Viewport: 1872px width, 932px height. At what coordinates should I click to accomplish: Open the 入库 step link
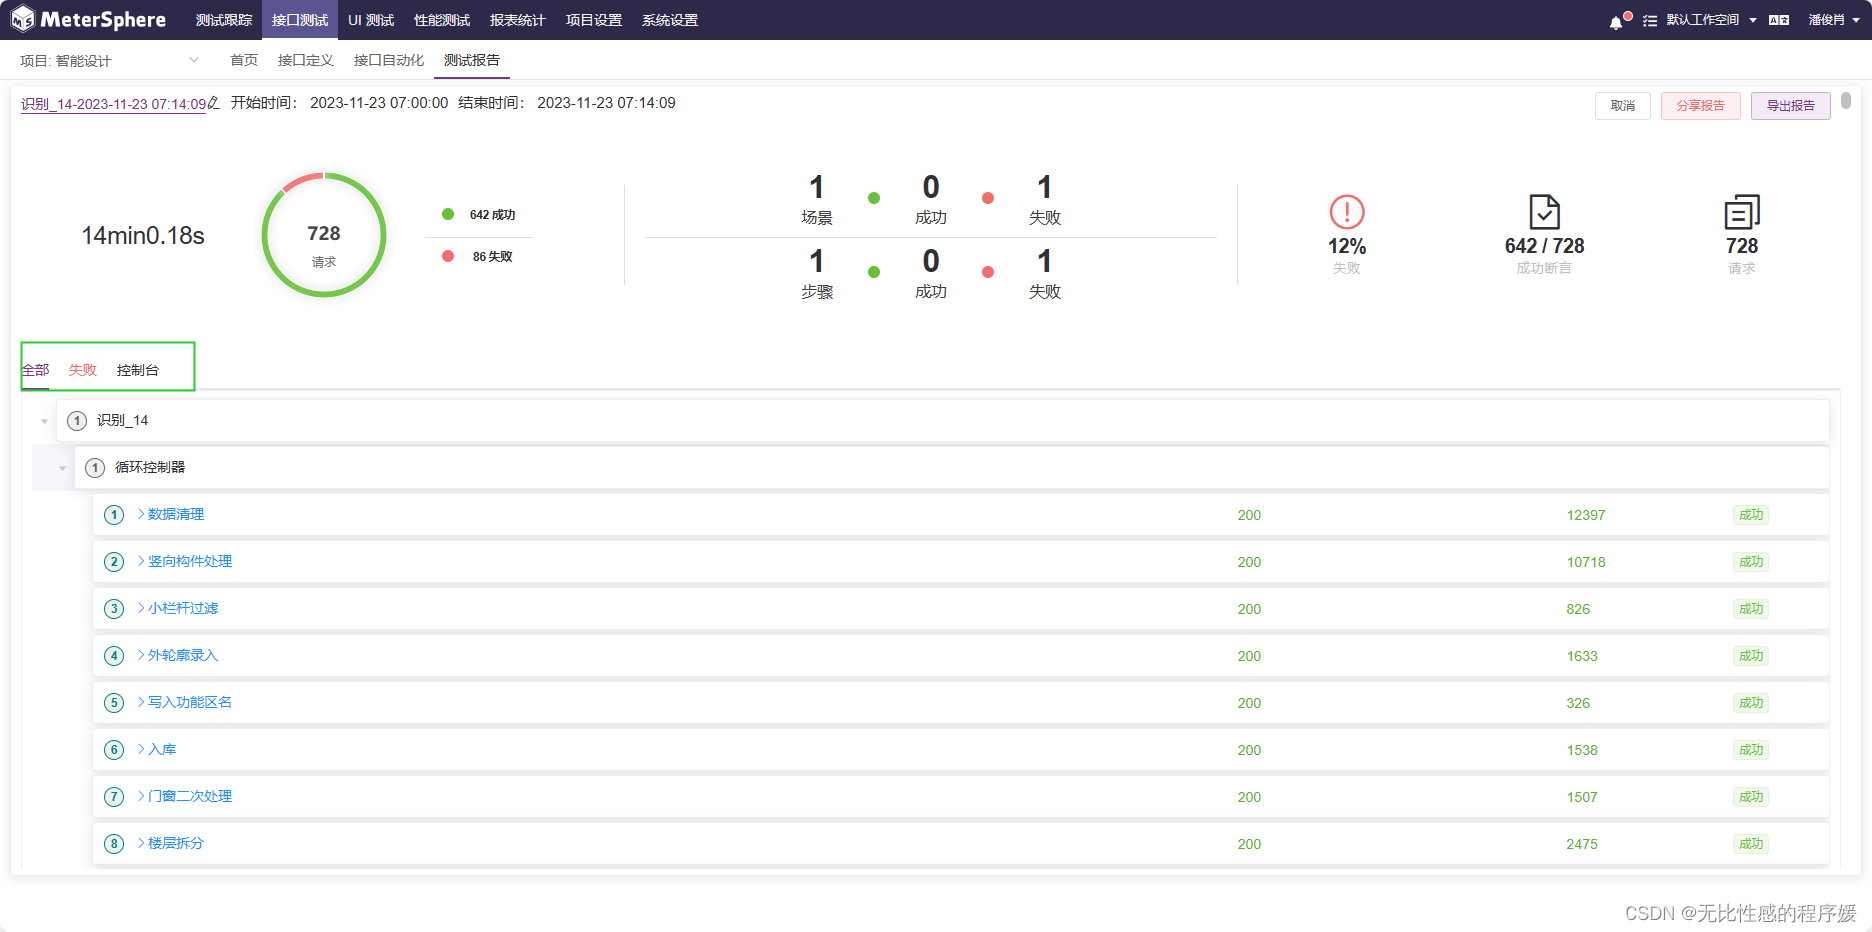coord(162,749)
